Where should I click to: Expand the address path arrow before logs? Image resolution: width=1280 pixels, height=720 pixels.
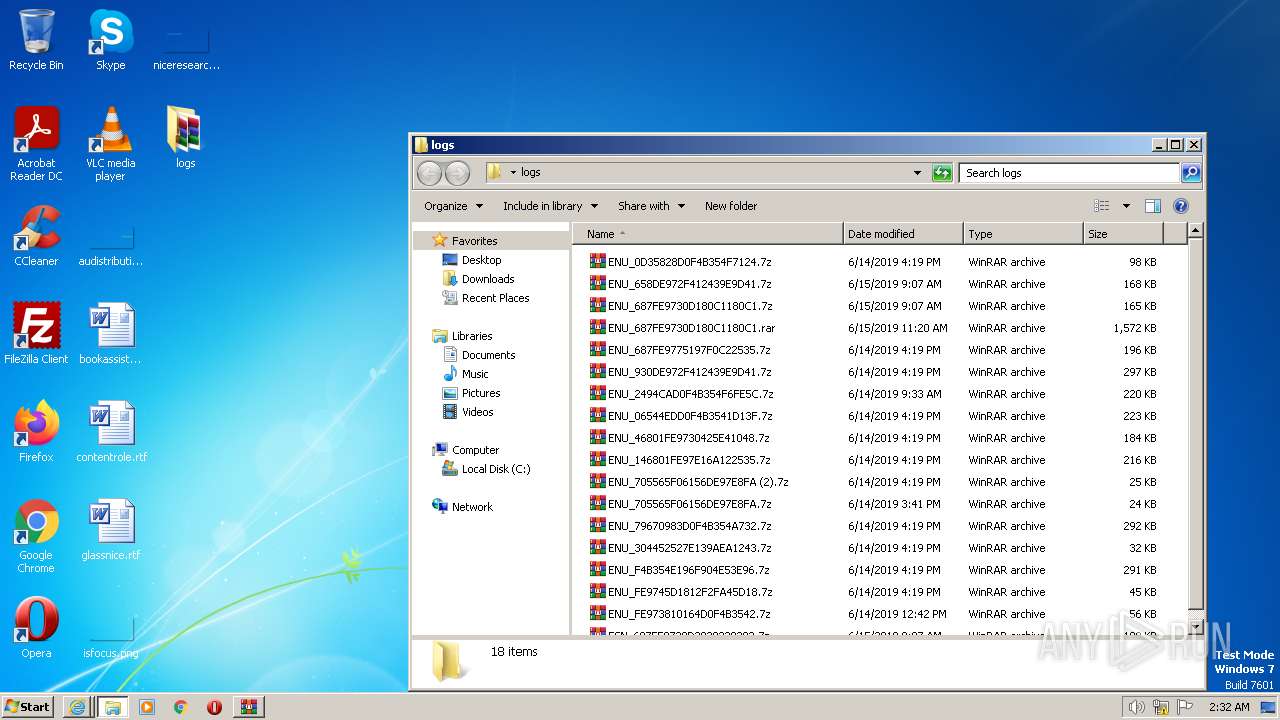(513, 173)
